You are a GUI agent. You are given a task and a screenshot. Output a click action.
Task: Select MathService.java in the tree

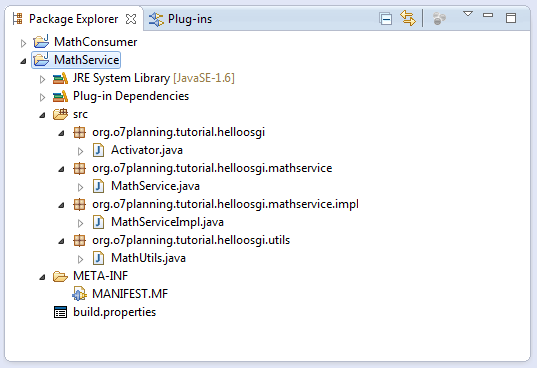tap(155, 186)
